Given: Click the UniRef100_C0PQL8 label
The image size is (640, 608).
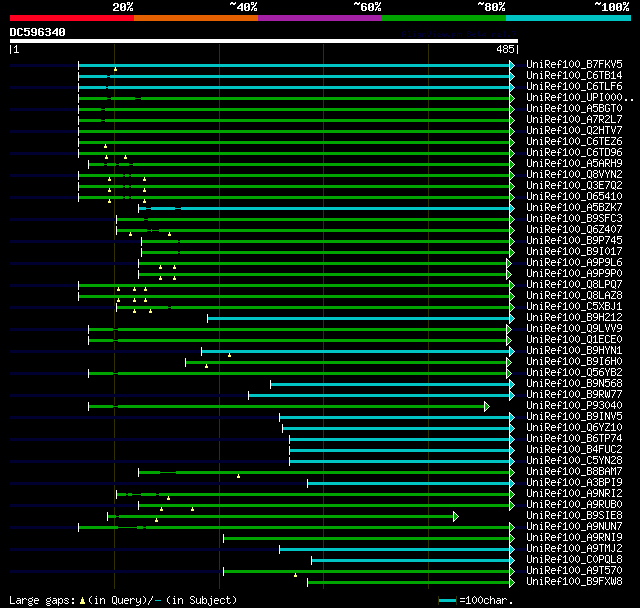Looking at the screenshot, I should [574, 560].
